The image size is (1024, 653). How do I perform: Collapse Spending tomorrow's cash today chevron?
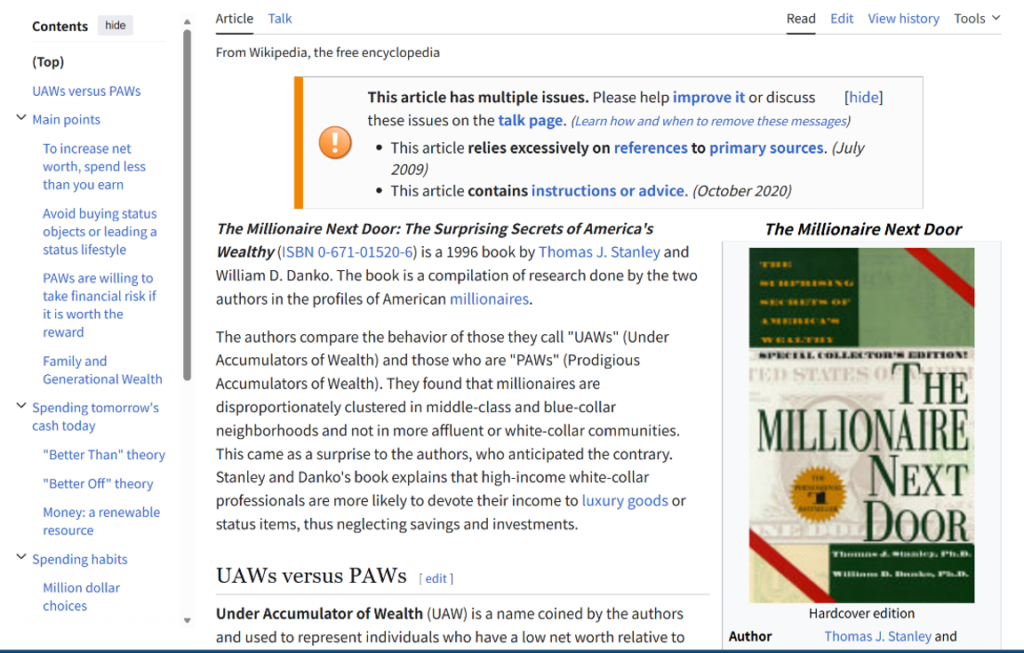[x=21, y=406]
